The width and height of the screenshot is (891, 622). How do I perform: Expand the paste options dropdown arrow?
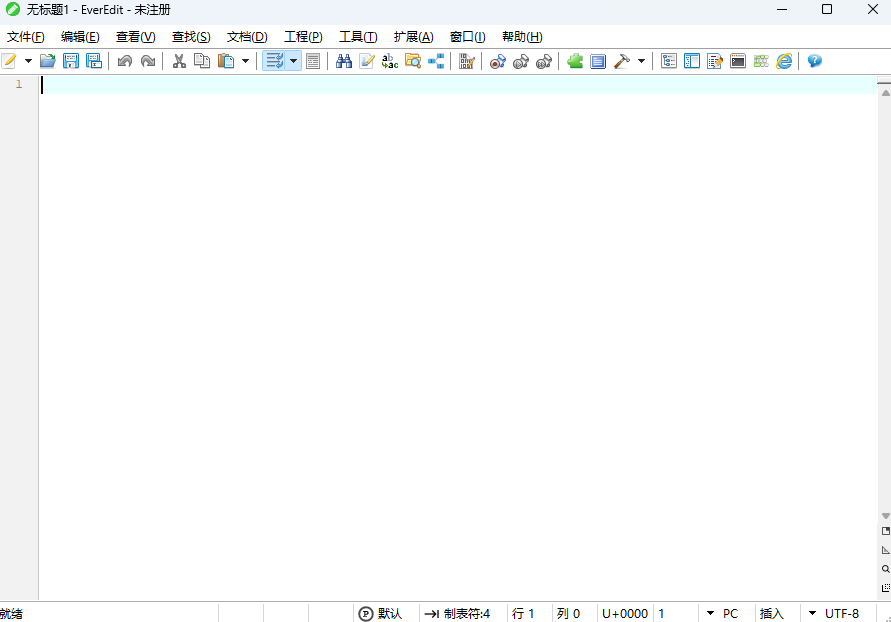point(243,60)
